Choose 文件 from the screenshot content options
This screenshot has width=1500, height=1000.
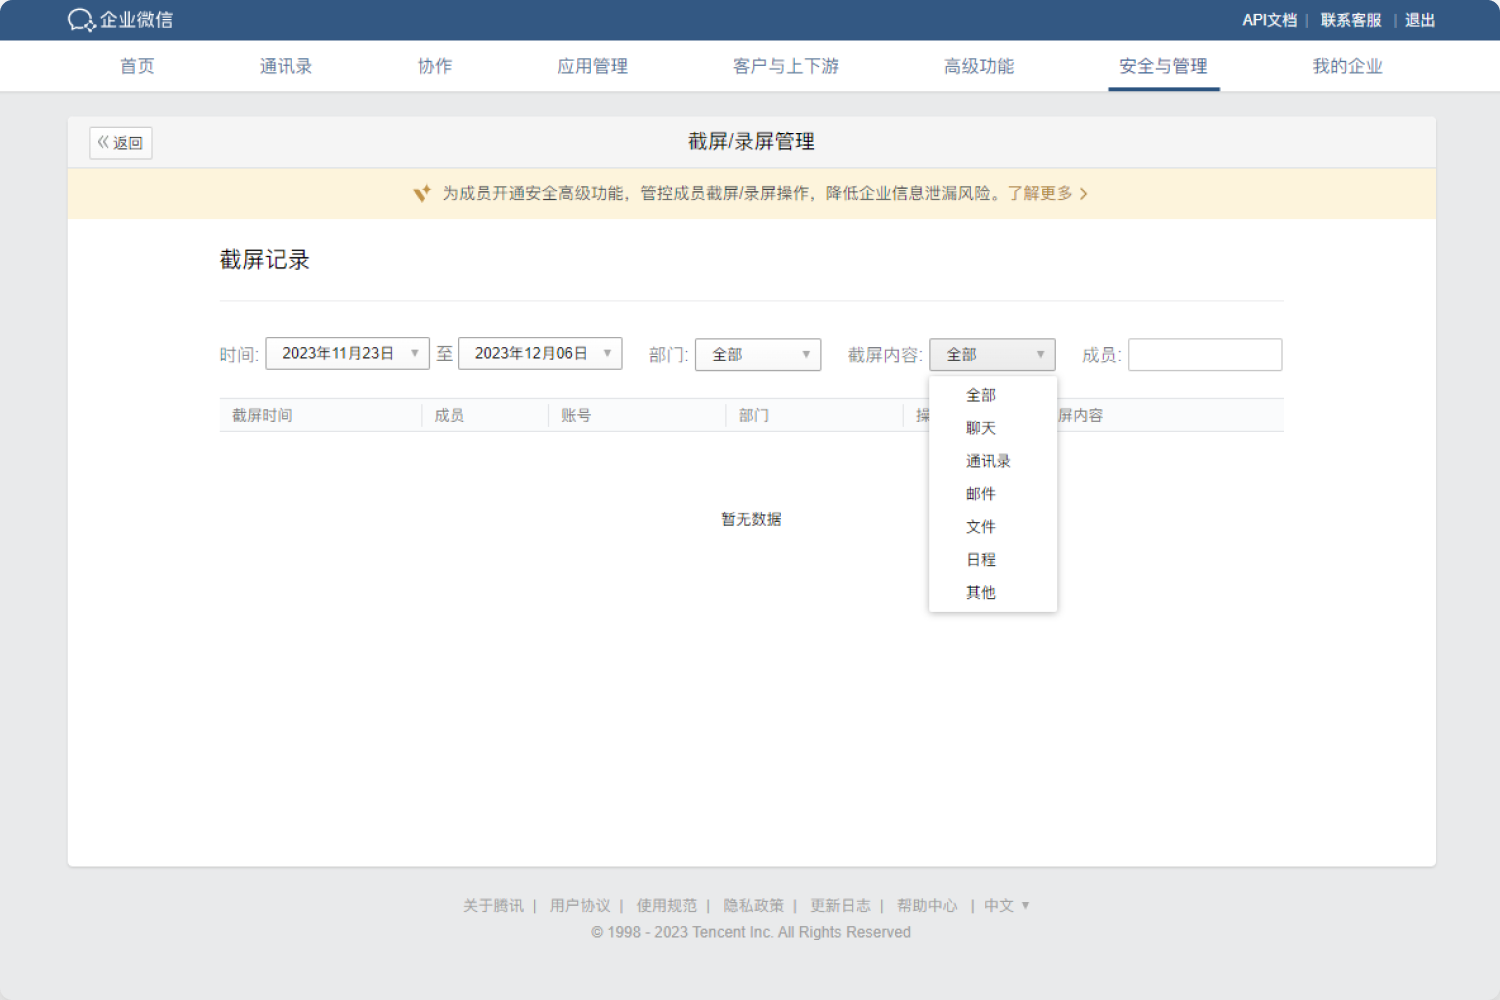click(981, 526)
